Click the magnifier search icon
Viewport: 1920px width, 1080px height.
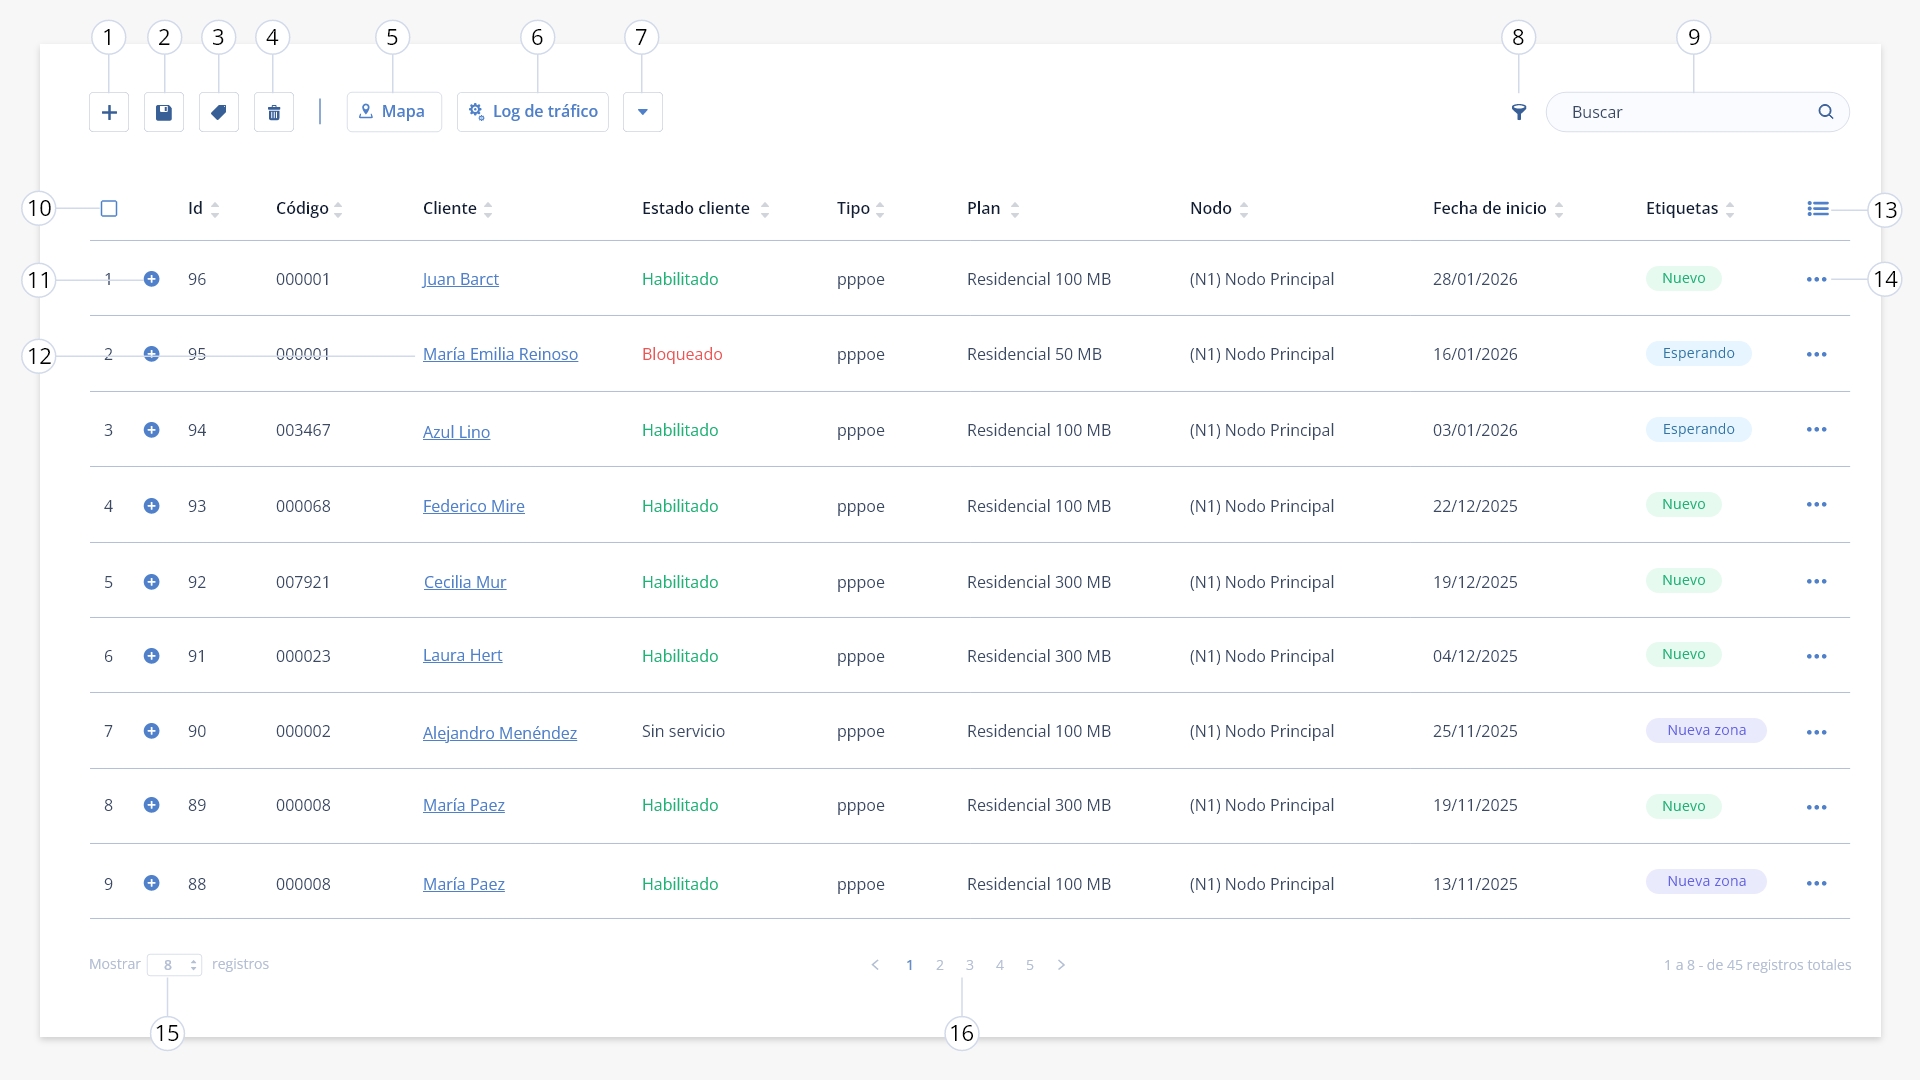1826,112
